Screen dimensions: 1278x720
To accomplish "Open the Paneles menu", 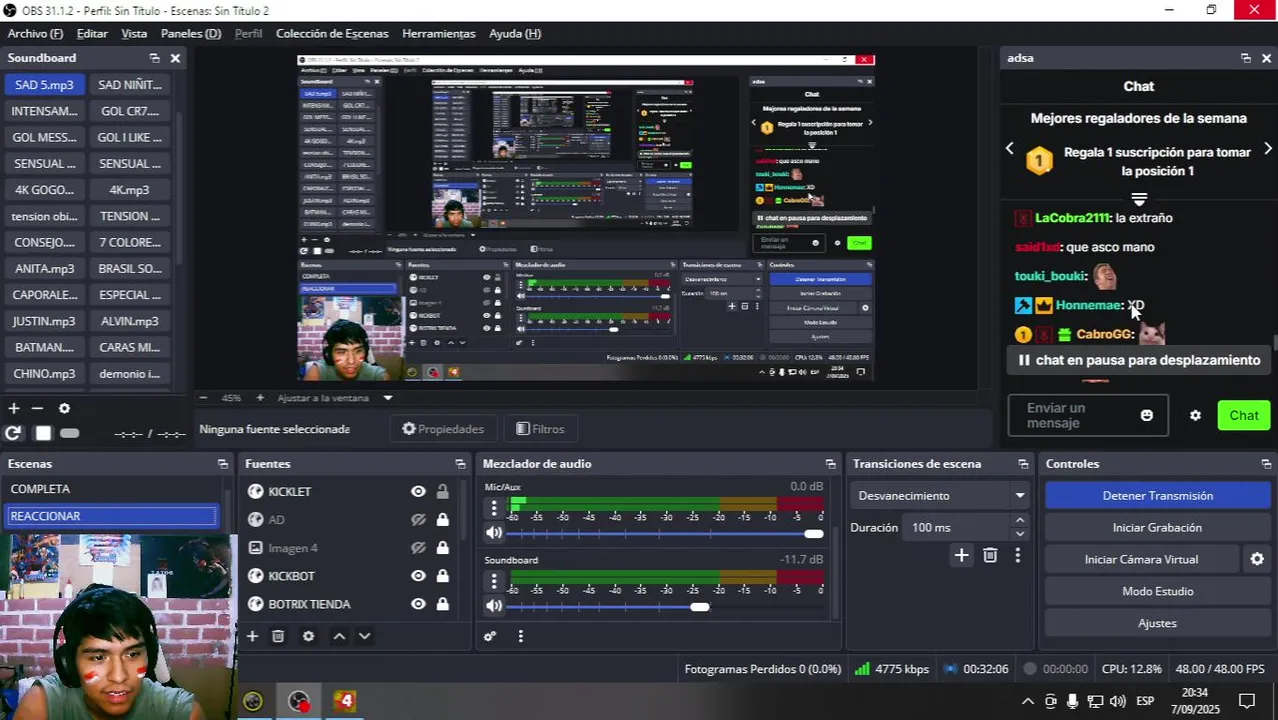I will point(191,33).
